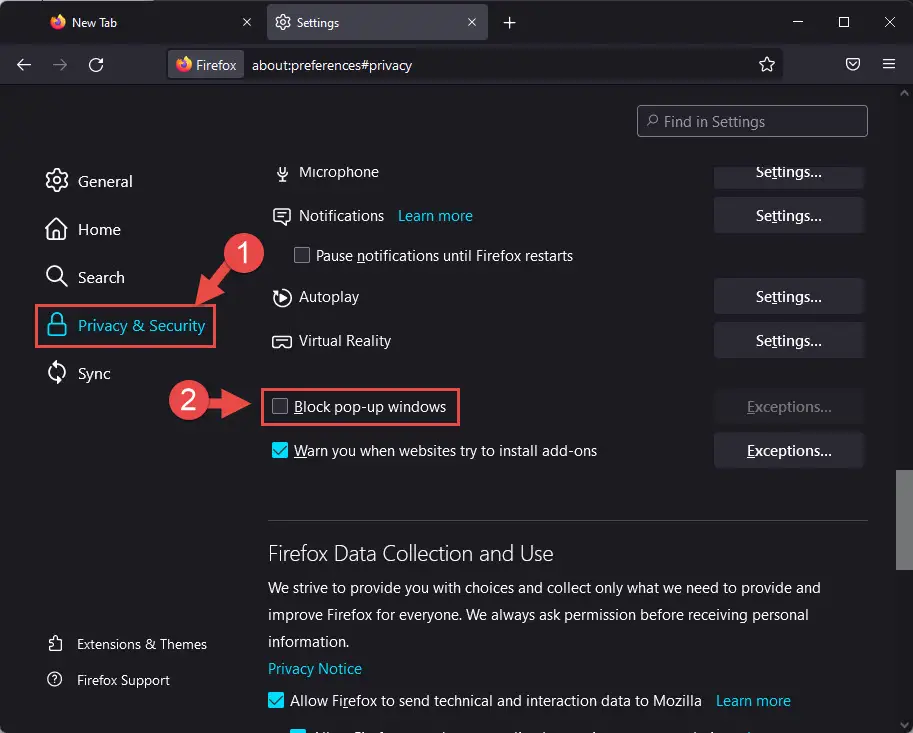Select the Settings tab
Screen dimensions: 913x733
[377, 22]
